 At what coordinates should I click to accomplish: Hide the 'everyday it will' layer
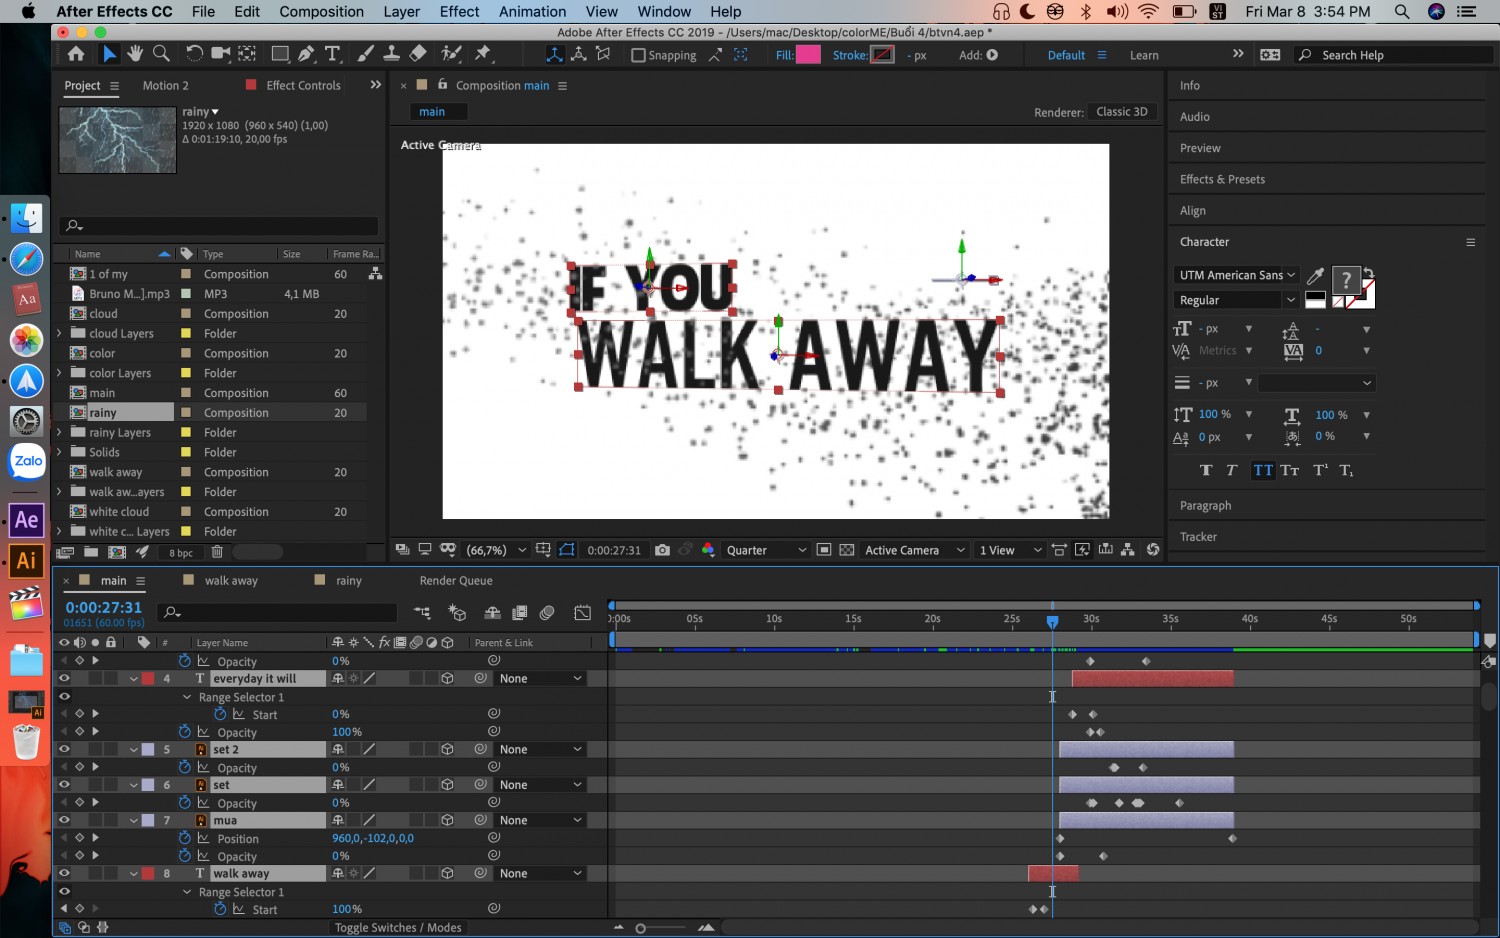(64, 678)
